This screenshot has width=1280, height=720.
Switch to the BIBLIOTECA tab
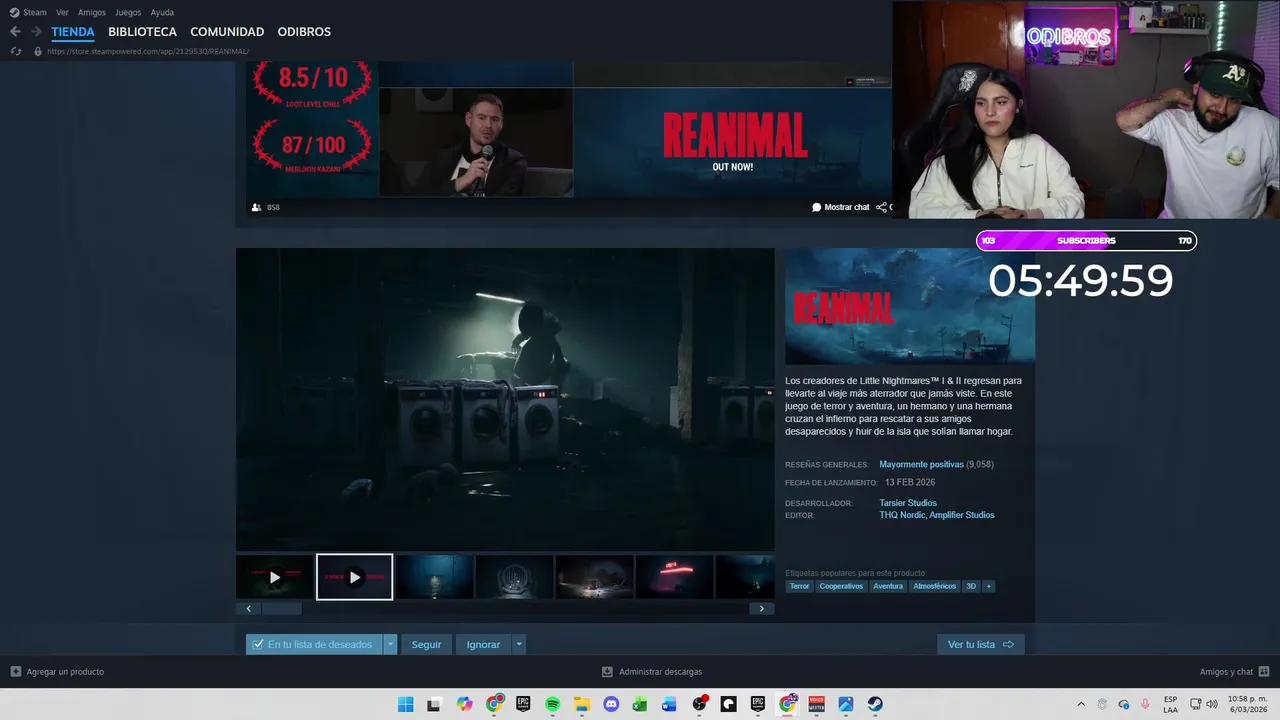[x=142, y=32]
